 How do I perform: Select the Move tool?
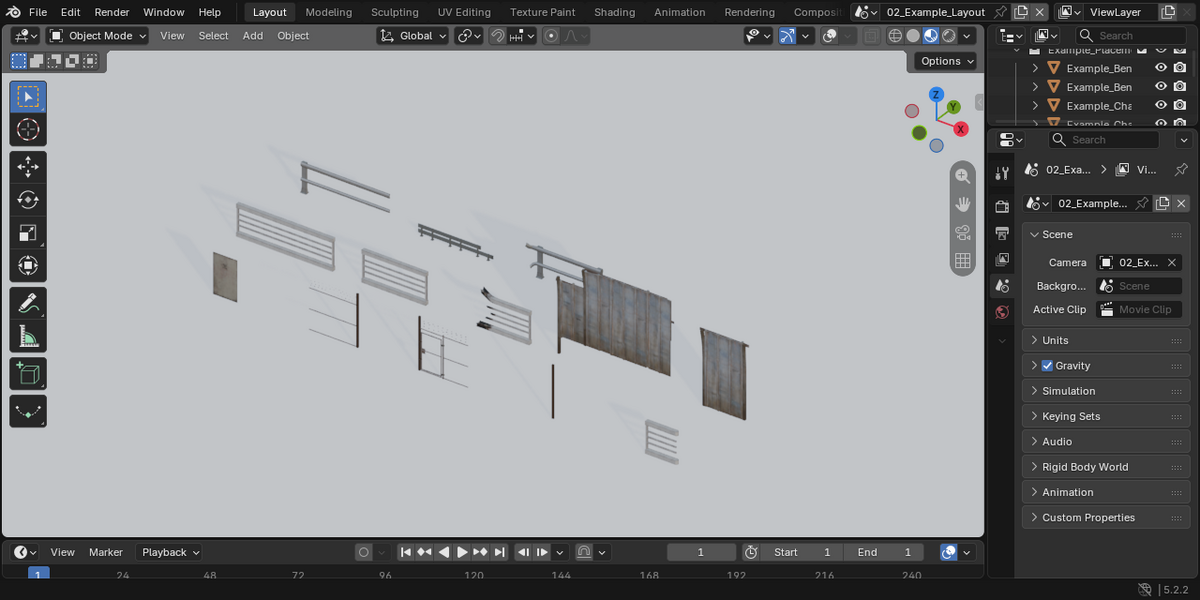[x=28, y=167]
